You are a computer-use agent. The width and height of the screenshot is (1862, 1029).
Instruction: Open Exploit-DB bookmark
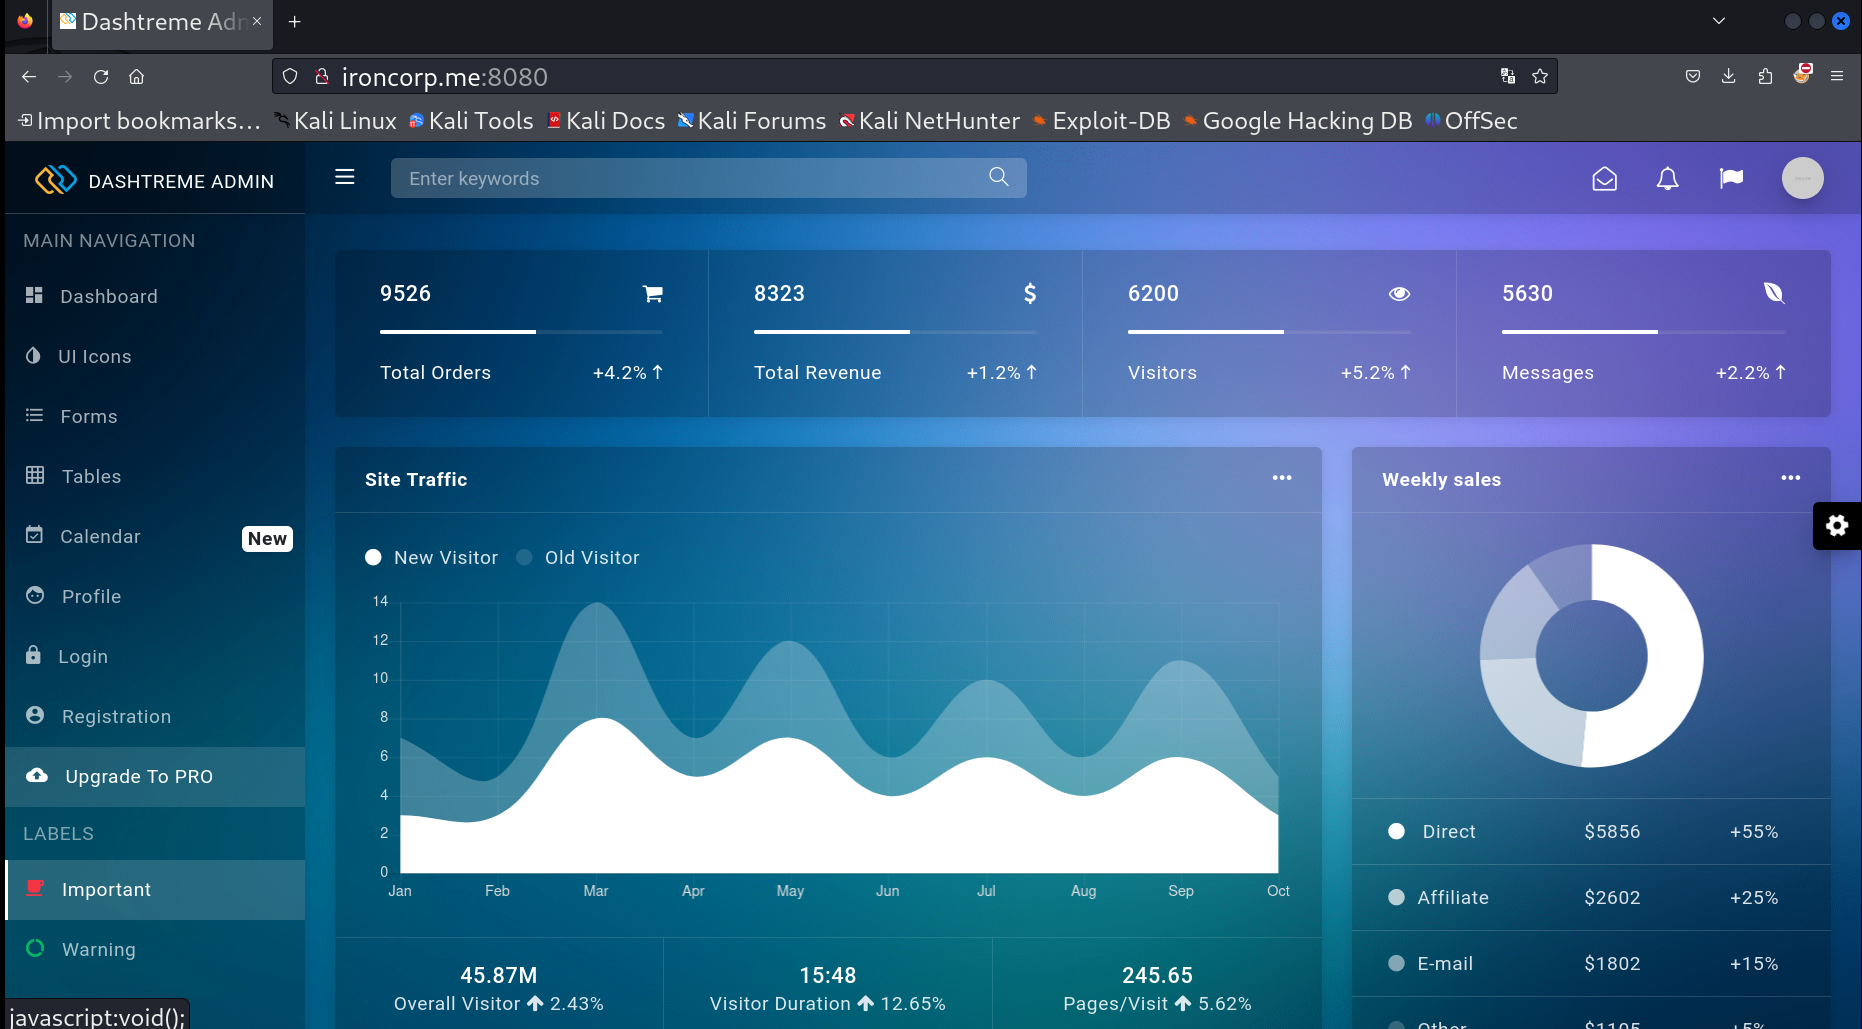[x=1100, y=121]
